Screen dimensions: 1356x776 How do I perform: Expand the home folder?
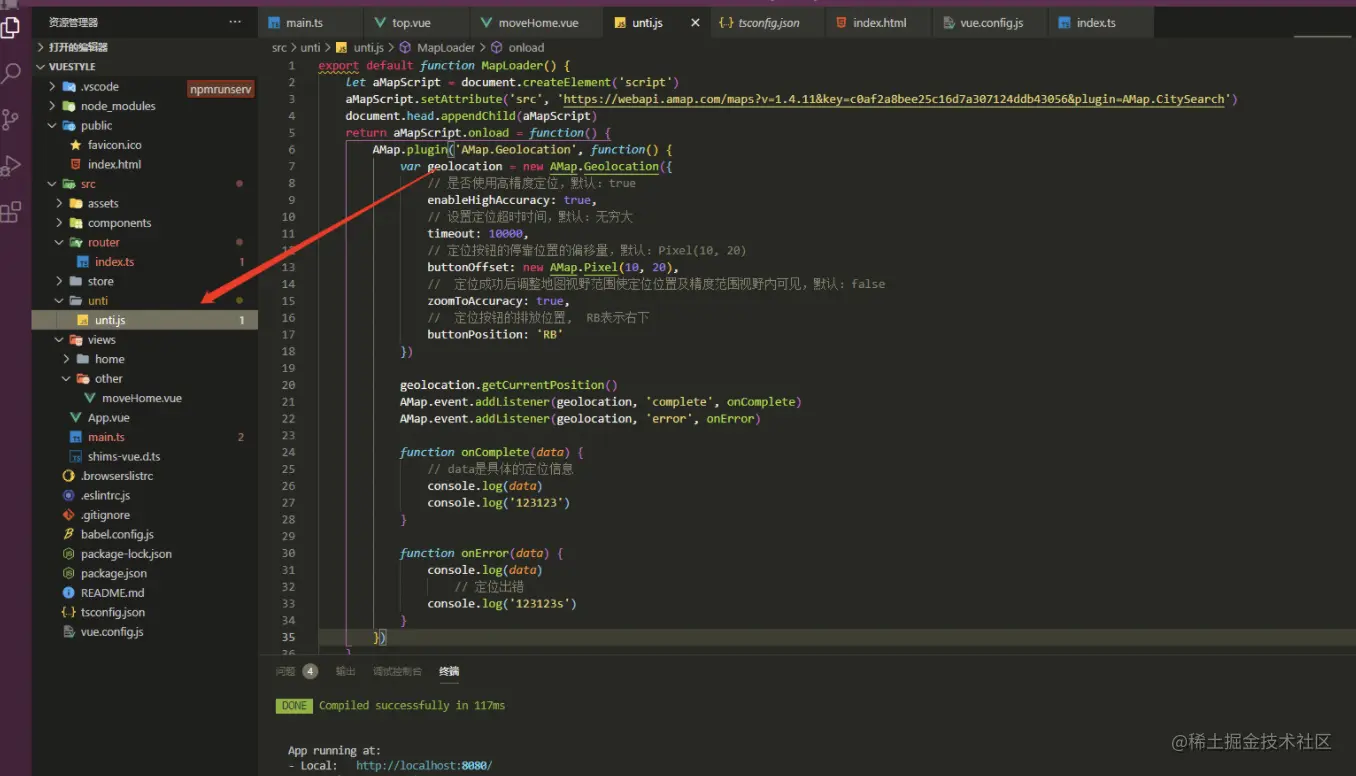point(109,359)
